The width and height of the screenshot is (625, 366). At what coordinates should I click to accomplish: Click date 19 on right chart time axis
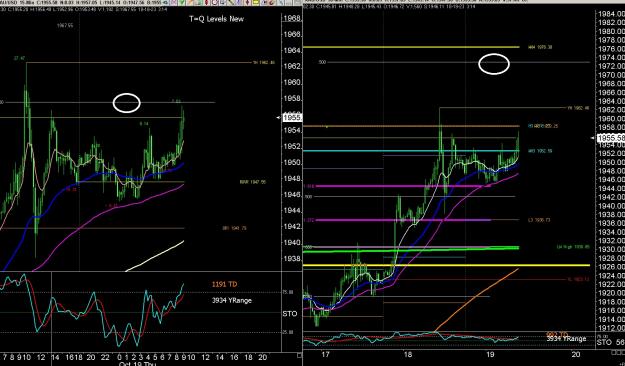pyautogui.click(x=490, y=354)
